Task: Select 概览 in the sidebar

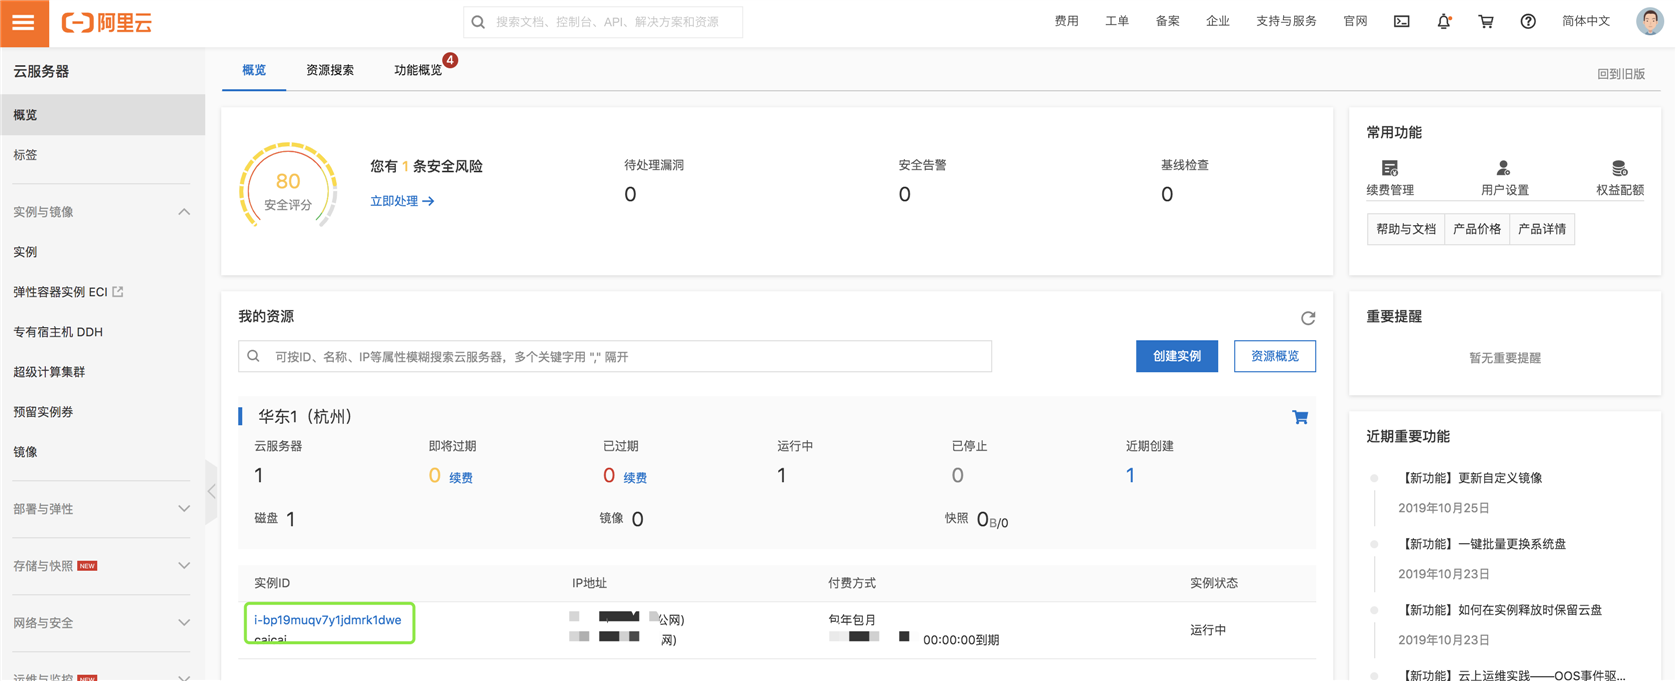Action: (102, 115)
